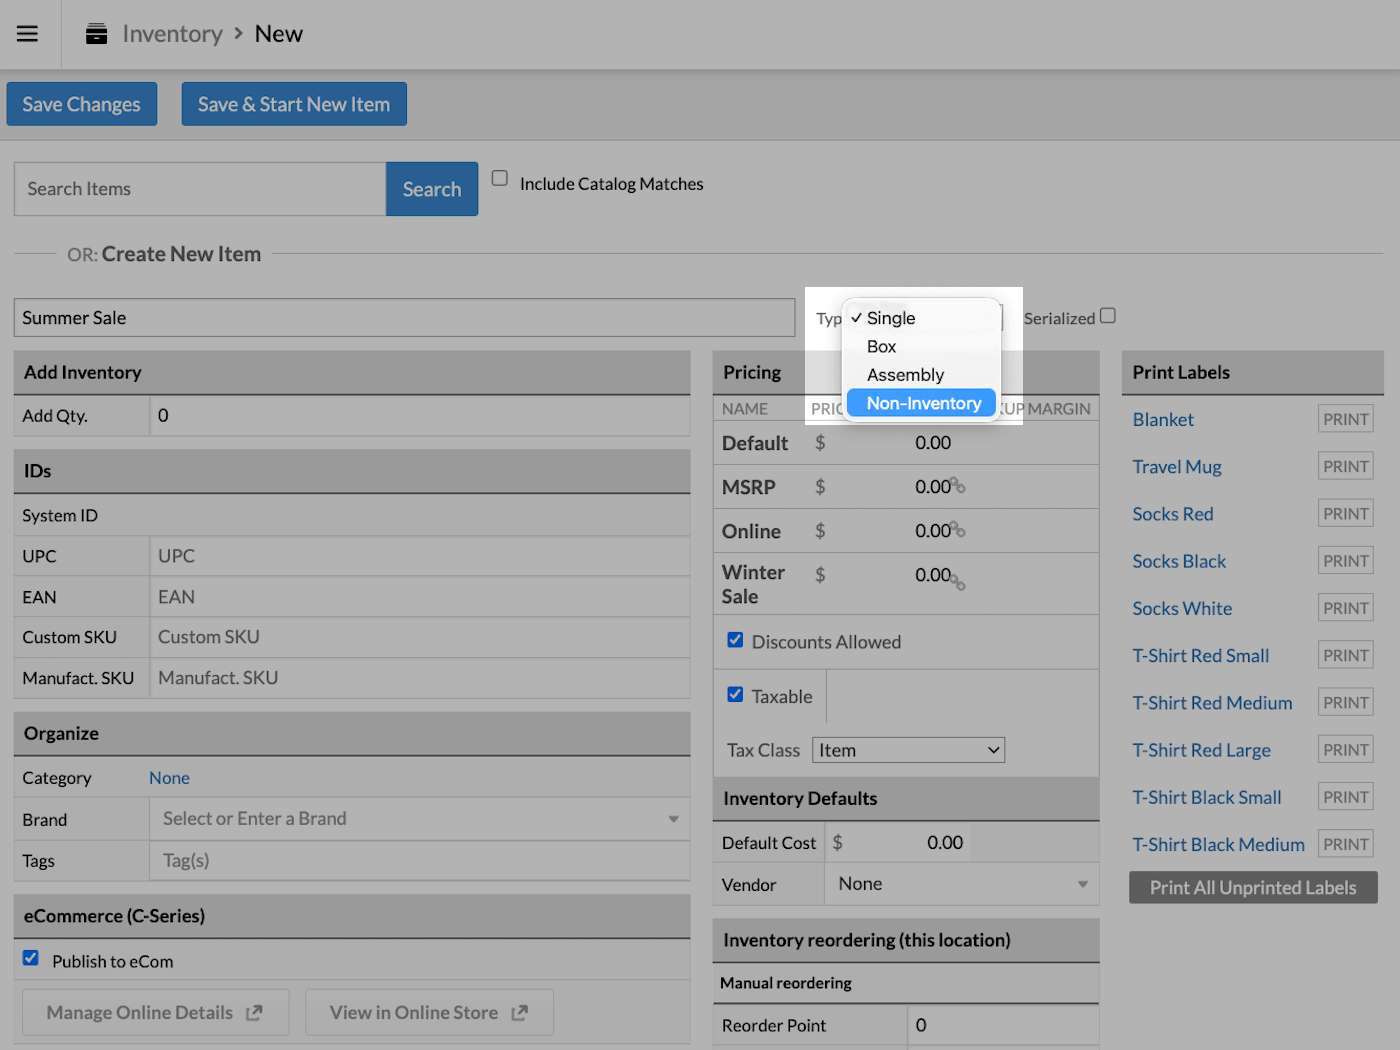Choose Box from the Type list
The height and width of the screenshot is (1050, 1400).
click(921, 346)
